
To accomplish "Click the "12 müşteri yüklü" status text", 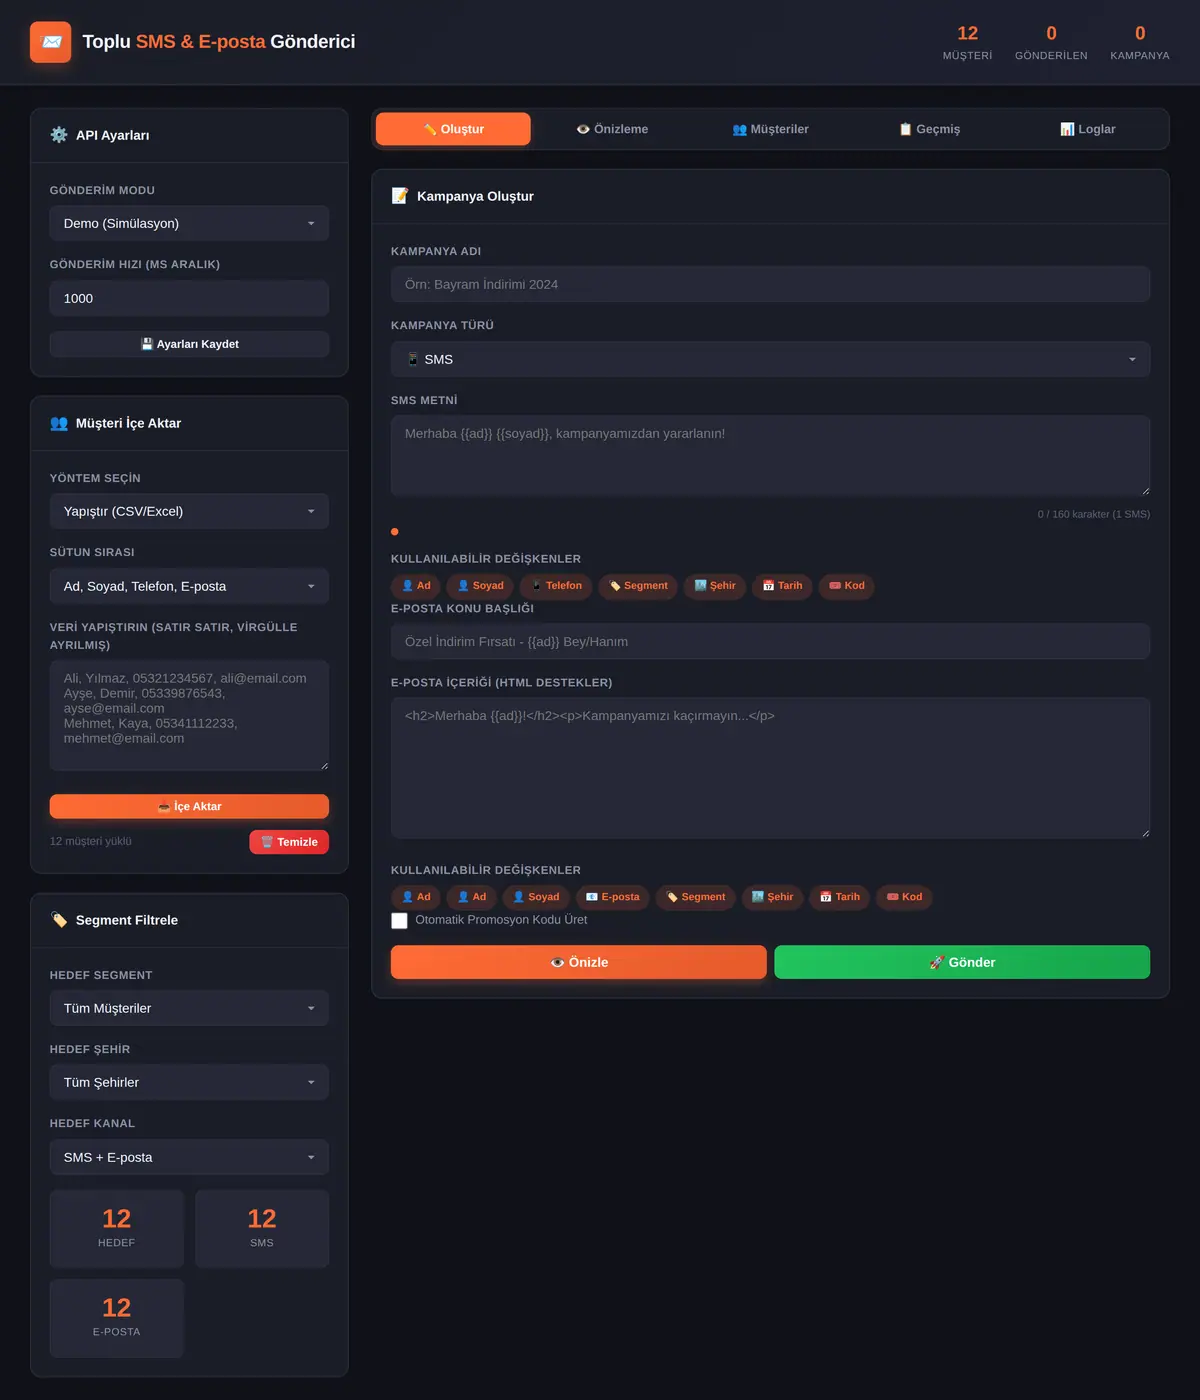I will (x=91, y=842).
